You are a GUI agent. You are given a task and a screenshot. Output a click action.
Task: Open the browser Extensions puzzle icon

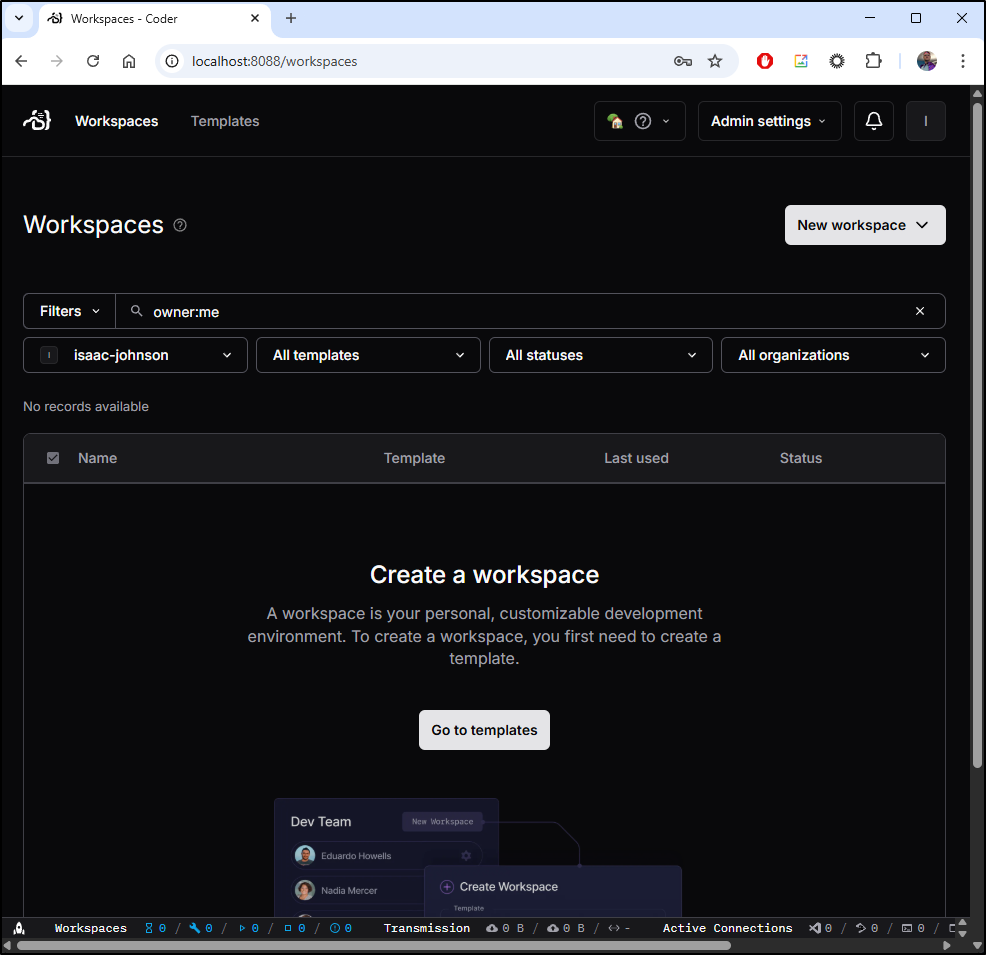click(x=873, y=61)
